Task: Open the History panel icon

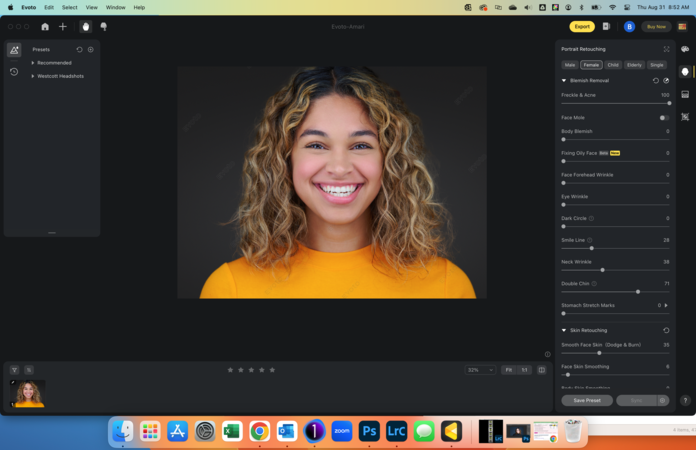Action: [x=14, y=72]
